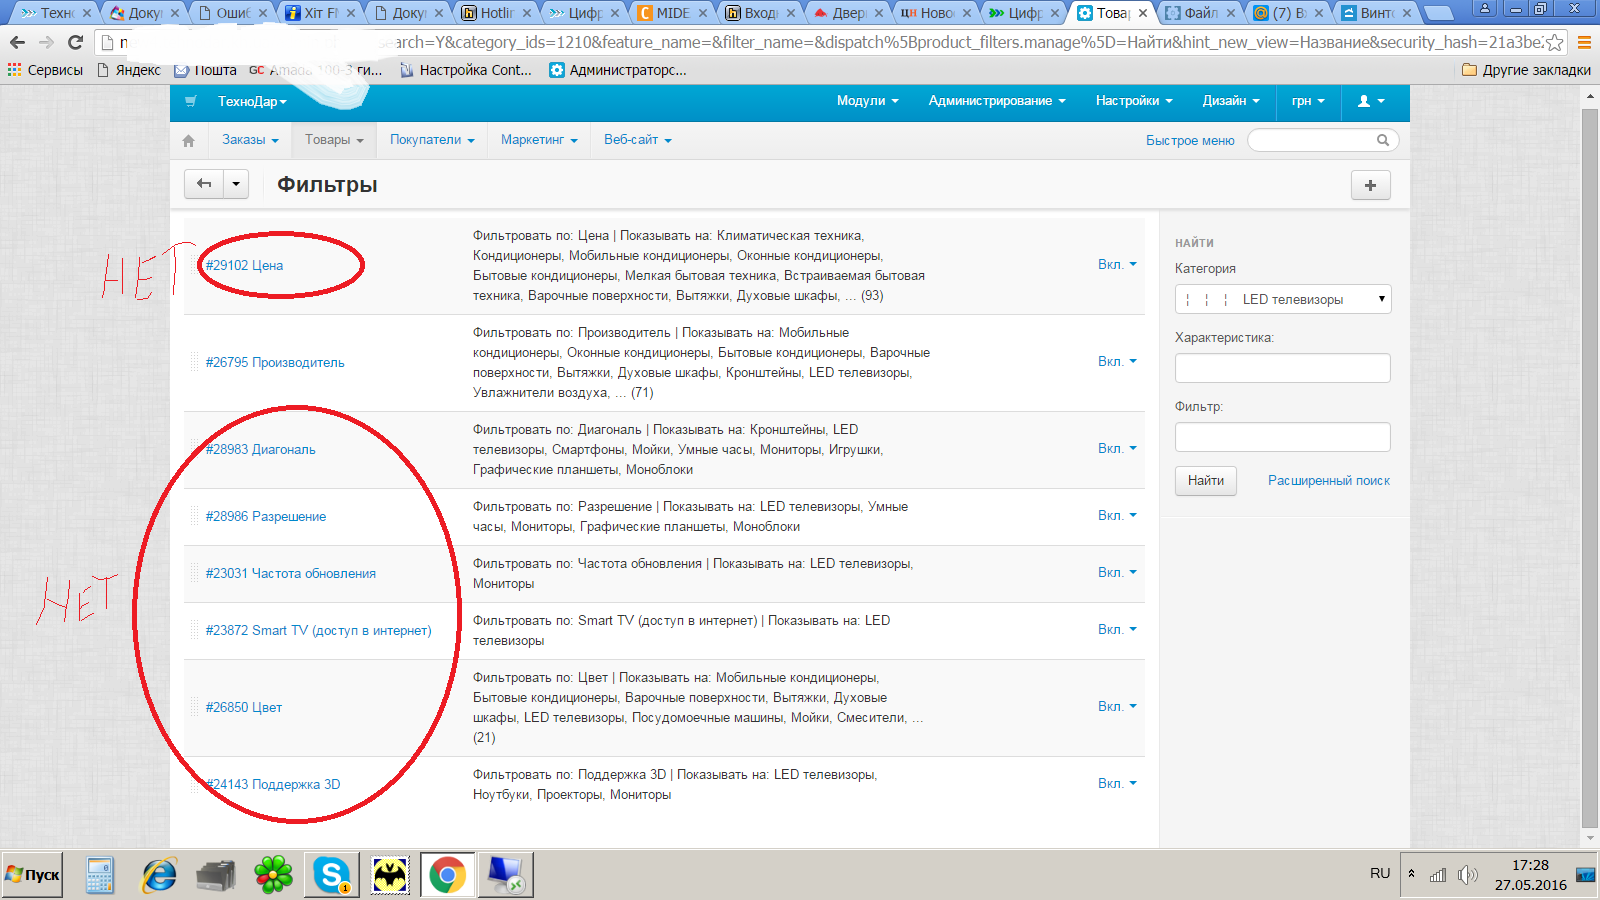Open the Категория LED телевизоры select box

click(x=1283, y=299)
